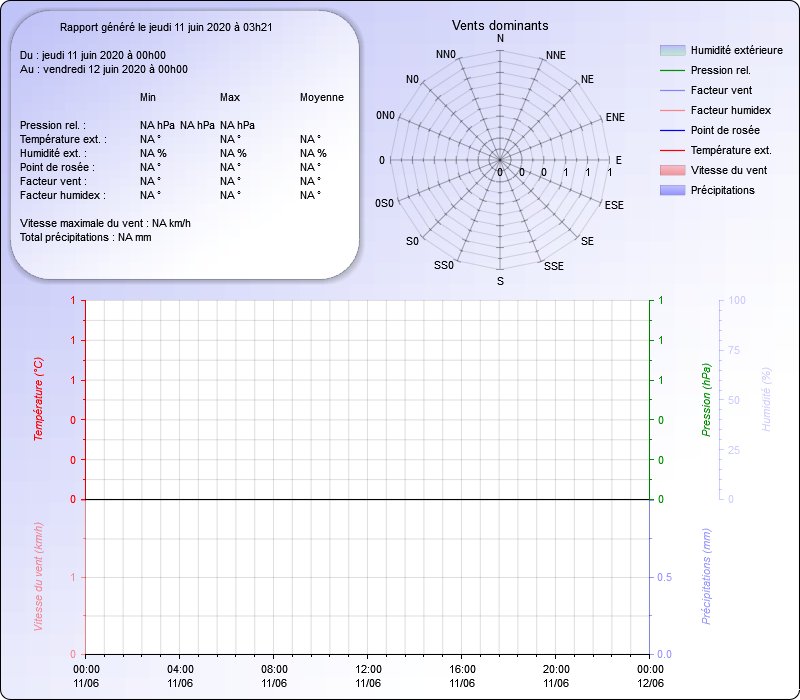Click the 'Du : jeudi 11 juin 2020 à 00h00' line
Screen dimensions: 800x700
[x=93, y=55]
